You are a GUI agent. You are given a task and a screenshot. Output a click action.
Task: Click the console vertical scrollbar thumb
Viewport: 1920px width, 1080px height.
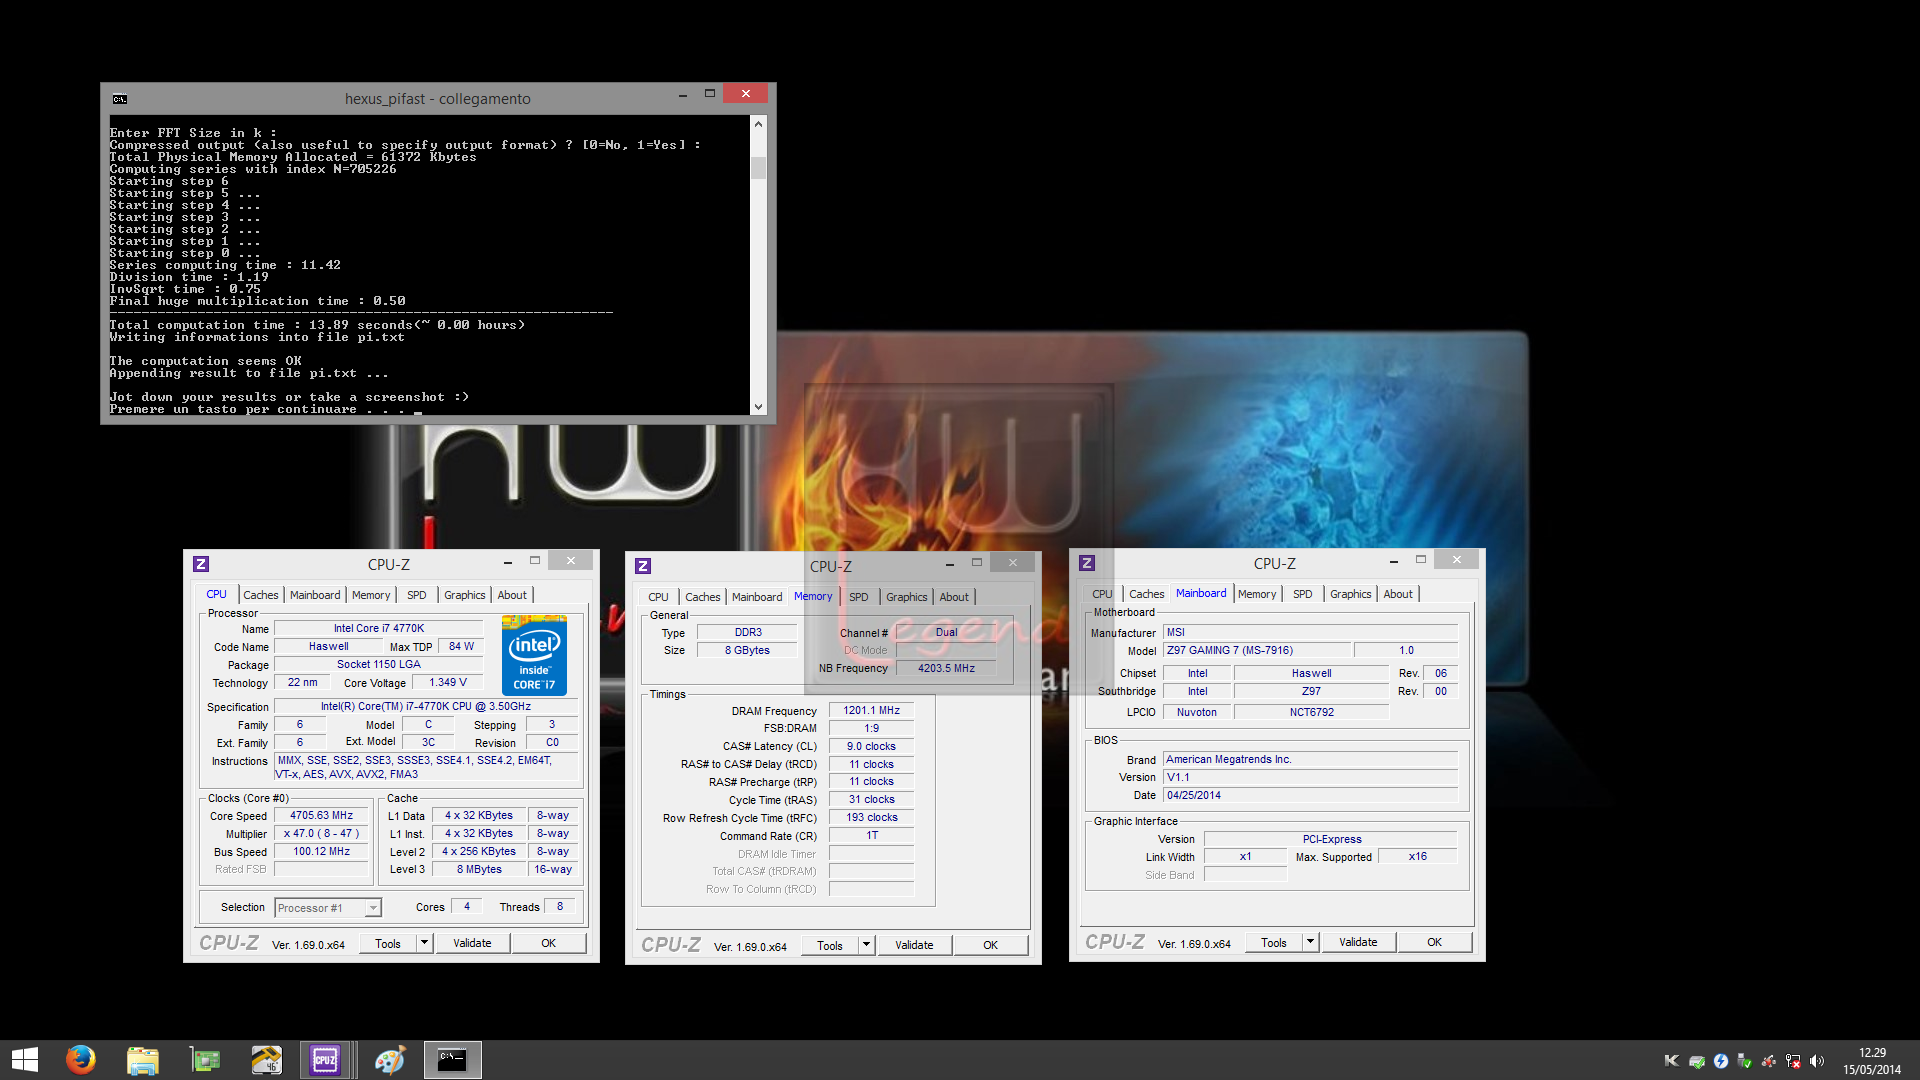tap(759, 167)
